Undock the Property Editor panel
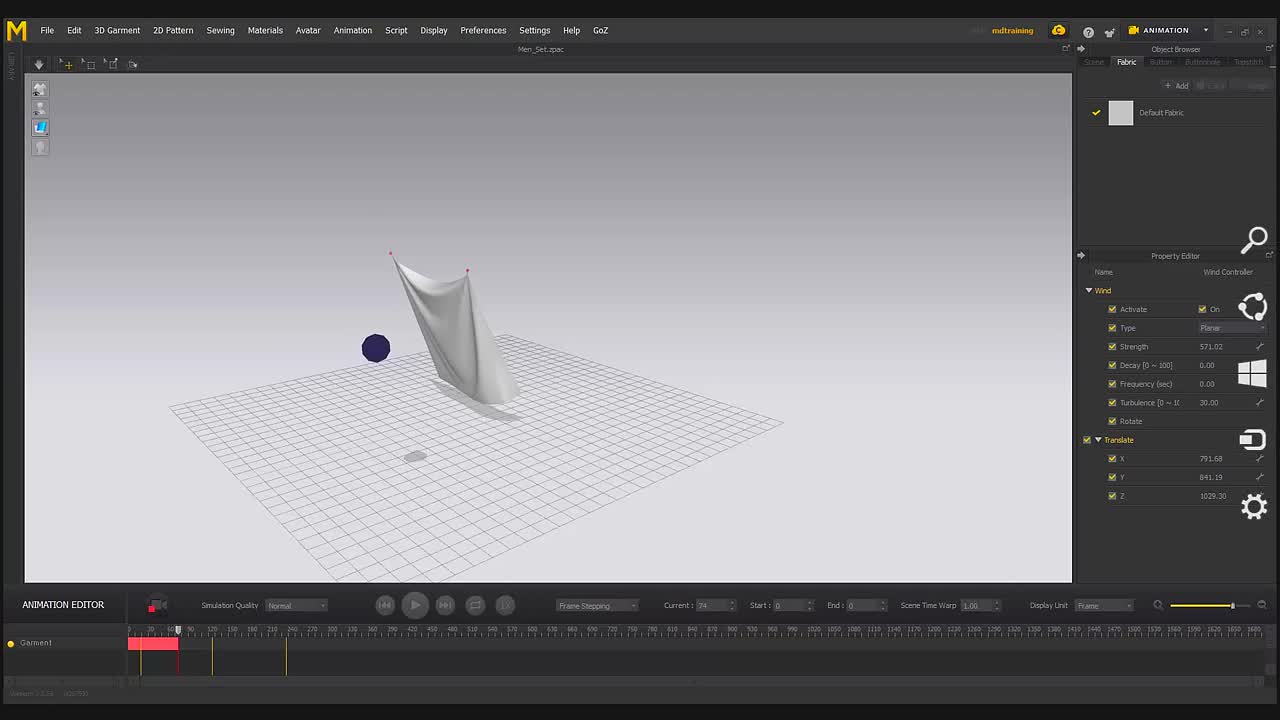This screenshot has height=720, width=1280. 1269,256
